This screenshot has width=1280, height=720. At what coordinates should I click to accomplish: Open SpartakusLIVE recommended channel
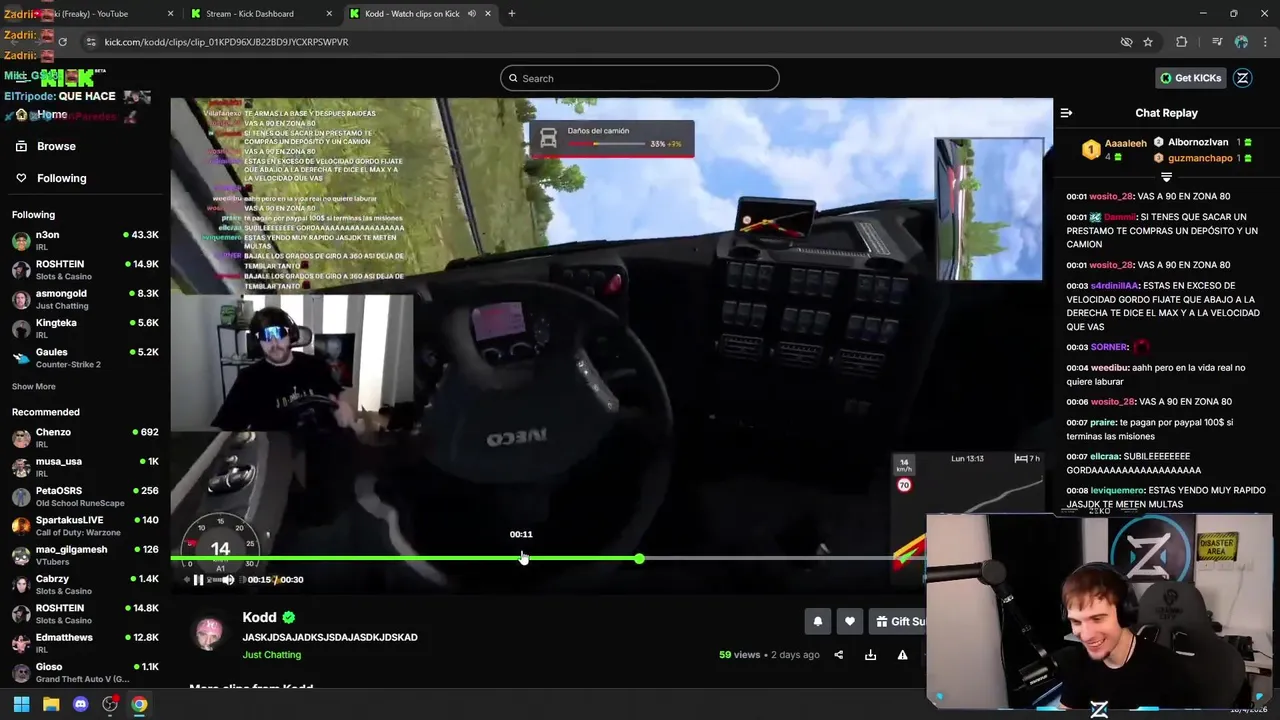(x=85, y=526)
